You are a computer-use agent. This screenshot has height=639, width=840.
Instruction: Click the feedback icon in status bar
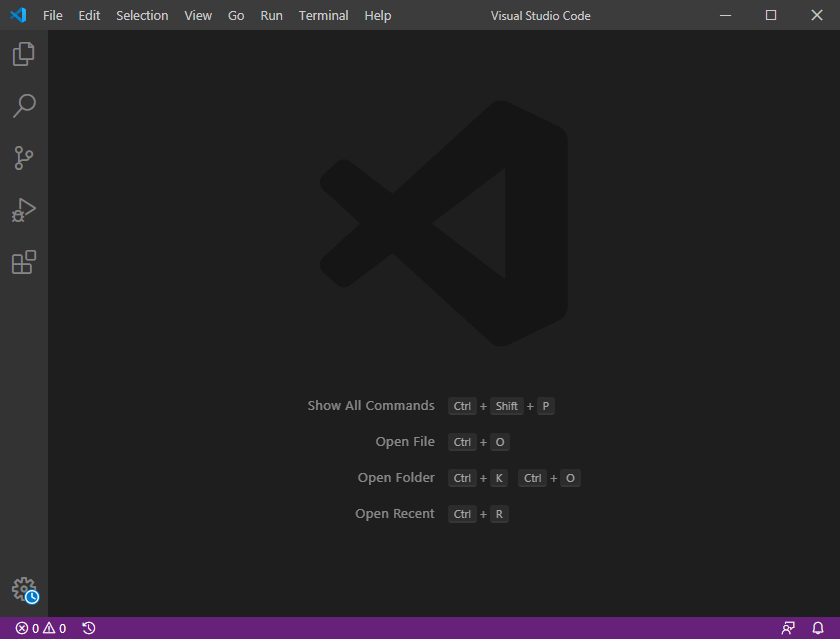tap(789, 627)
